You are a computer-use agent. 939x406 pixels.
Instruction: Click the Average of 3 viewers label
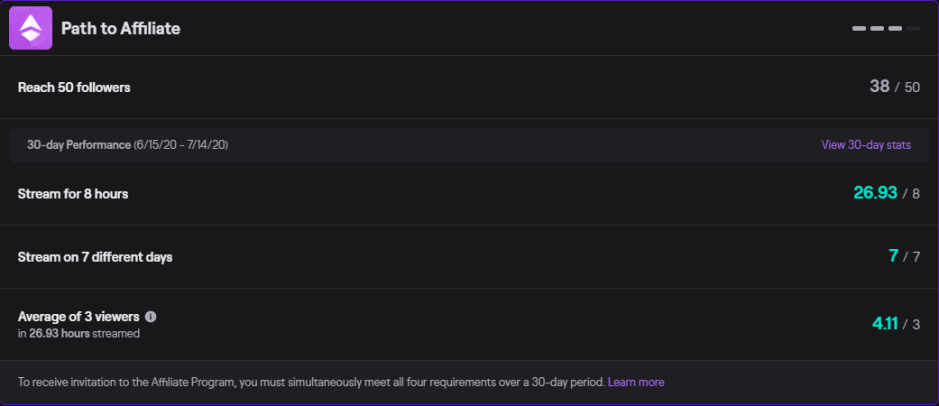click(79, 317)
